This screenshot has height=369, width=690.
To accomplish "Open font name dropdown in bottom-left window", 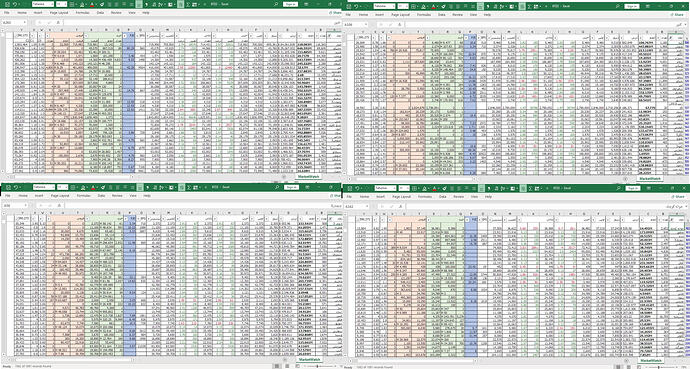I will point(53,187).
